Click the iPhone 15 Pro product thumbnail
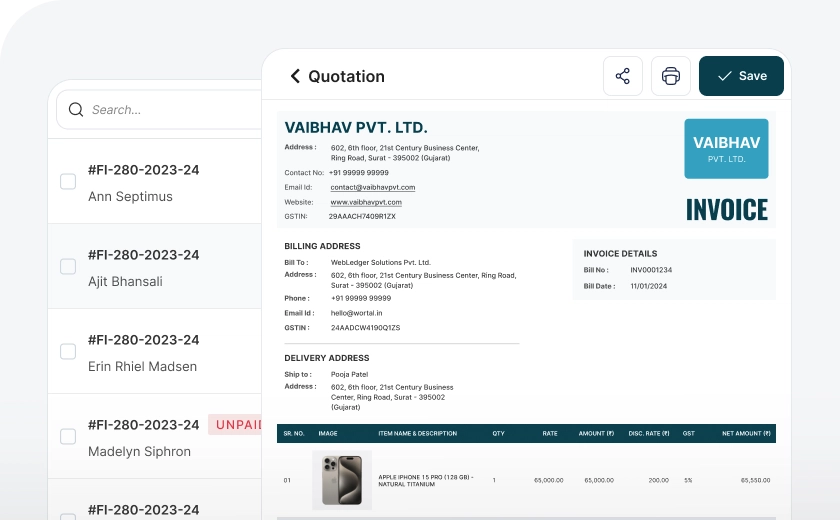The image size is (840, 520). [x=342, y=480]
